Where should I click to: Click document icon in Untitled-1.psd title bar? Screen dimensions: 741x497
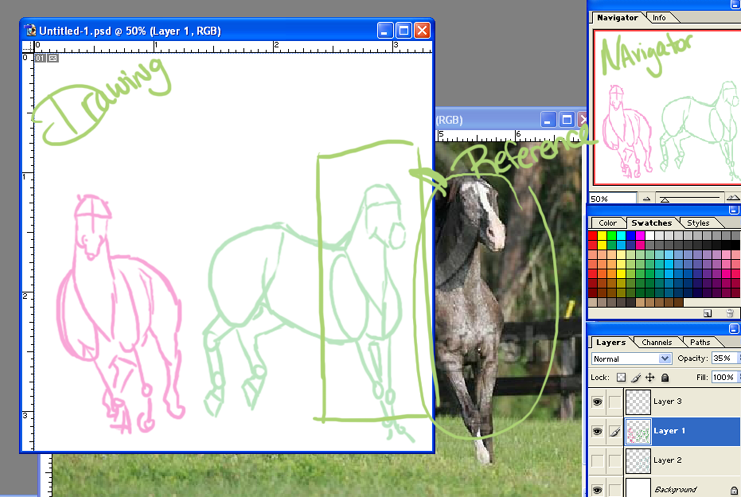pyautogui.click(x=31, y=31)
